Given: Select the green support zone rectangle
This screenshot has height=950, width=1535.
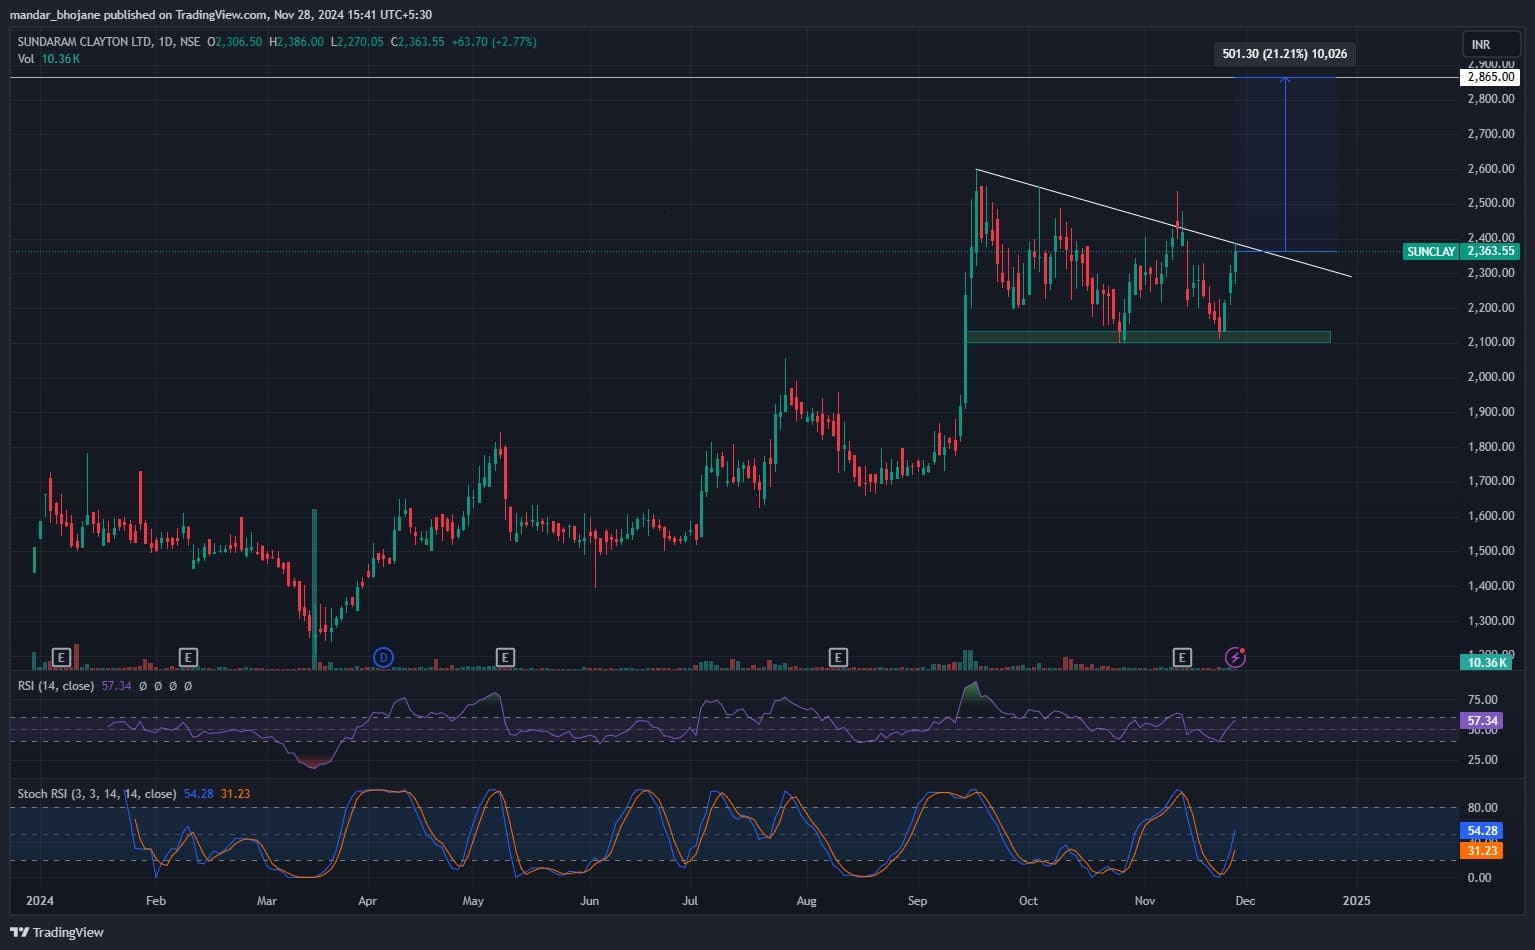Looking at the screenshot, I should 1147,337.
